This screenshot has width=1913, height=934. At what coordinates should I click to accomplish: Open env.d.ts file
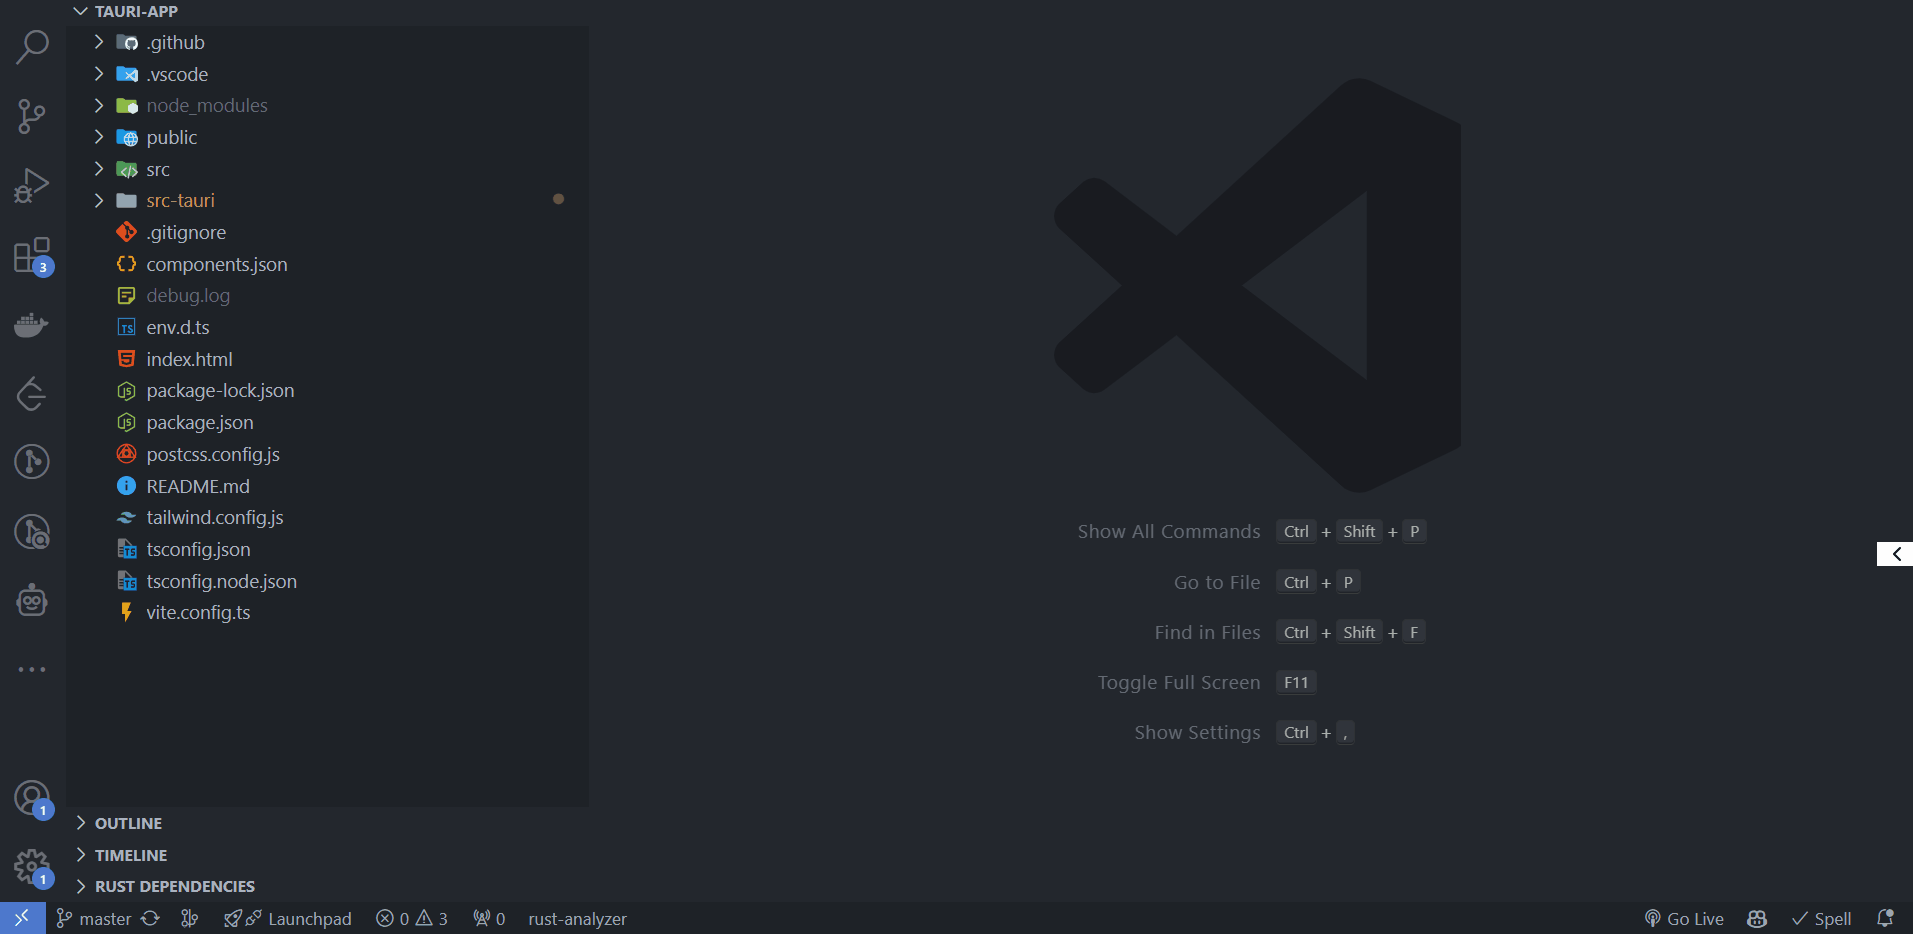(x=327, y=327)
